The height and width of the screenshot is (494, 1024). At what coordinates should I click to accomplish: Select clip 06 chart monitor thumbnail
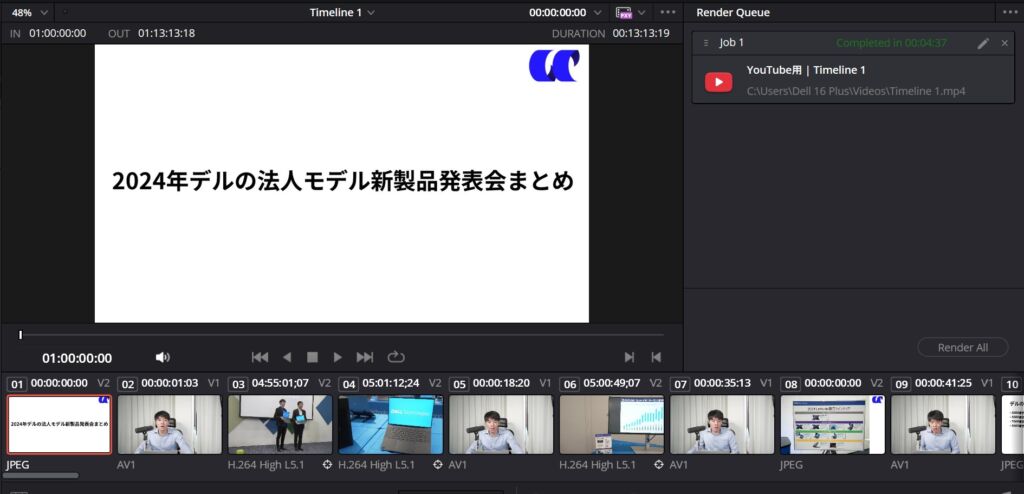612,425
